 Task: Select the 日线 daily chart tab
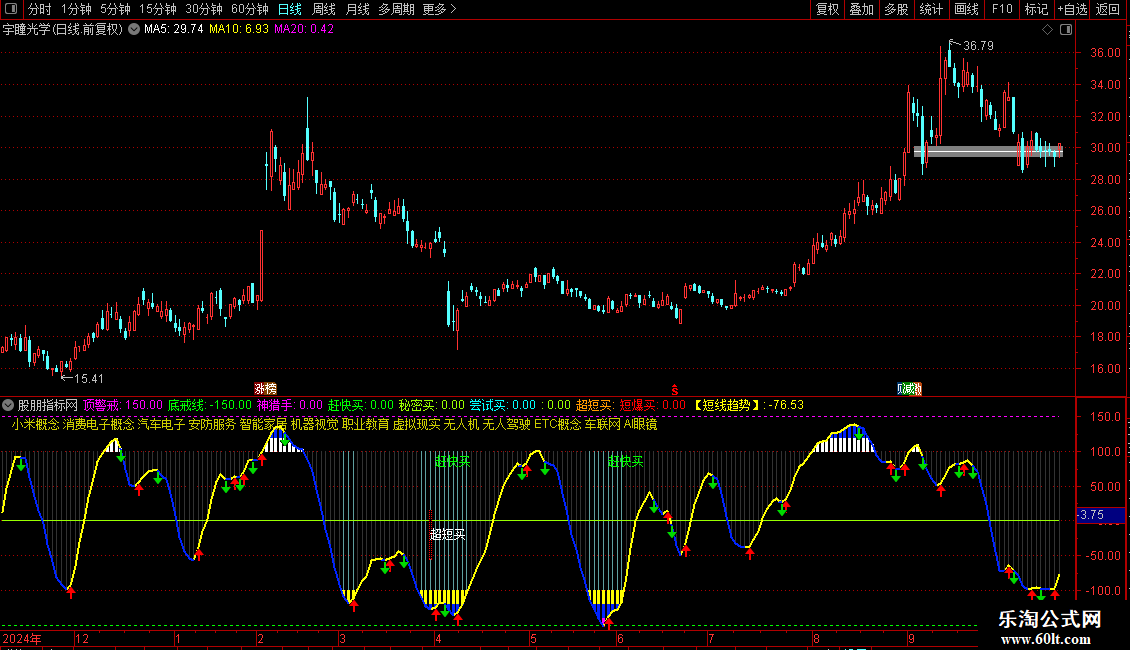(x=290, y=9)
